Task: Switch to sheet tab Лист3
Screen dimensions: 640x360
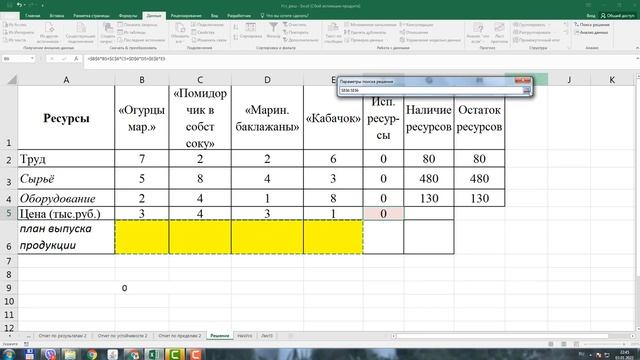Action: pos(267,336)
